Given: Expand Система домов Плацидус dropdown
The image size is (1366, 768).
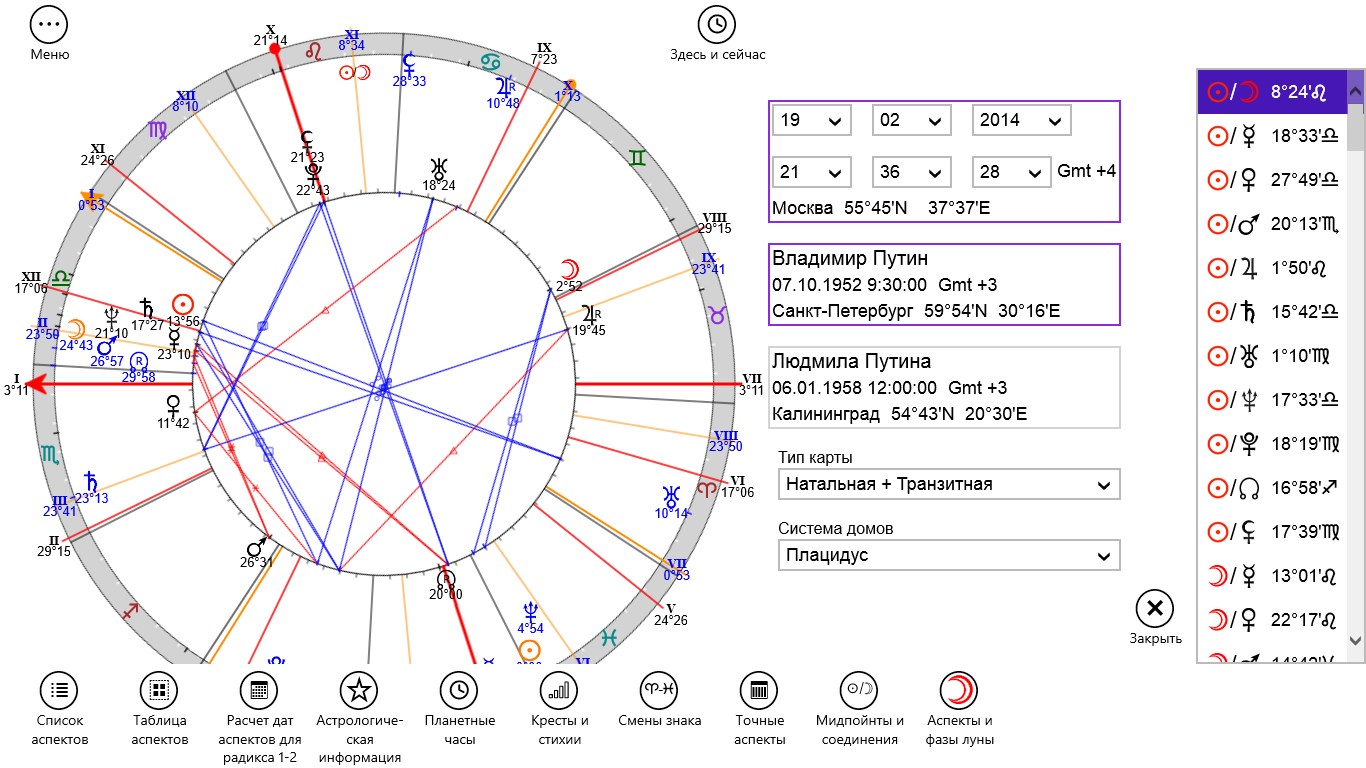Looking at the screenshot, I should point(948,555).
